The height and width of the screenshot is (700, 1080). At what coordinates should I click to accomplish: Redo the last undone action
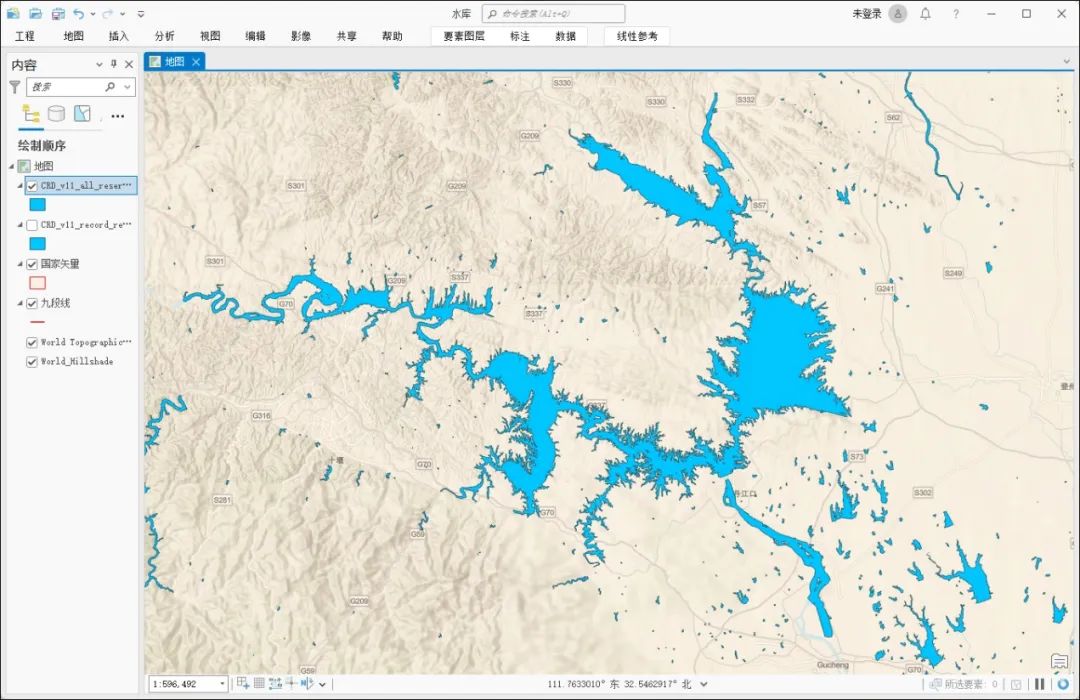(x=107, y=13)
